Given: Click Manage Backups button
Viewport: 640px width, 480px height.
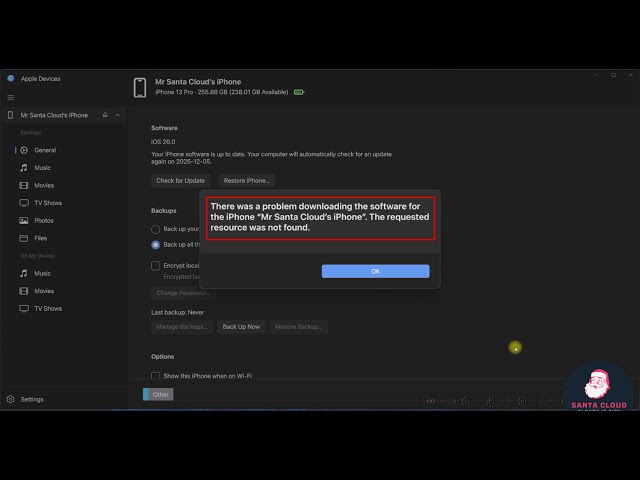Looking at the screenshot, I should [182, 327].
